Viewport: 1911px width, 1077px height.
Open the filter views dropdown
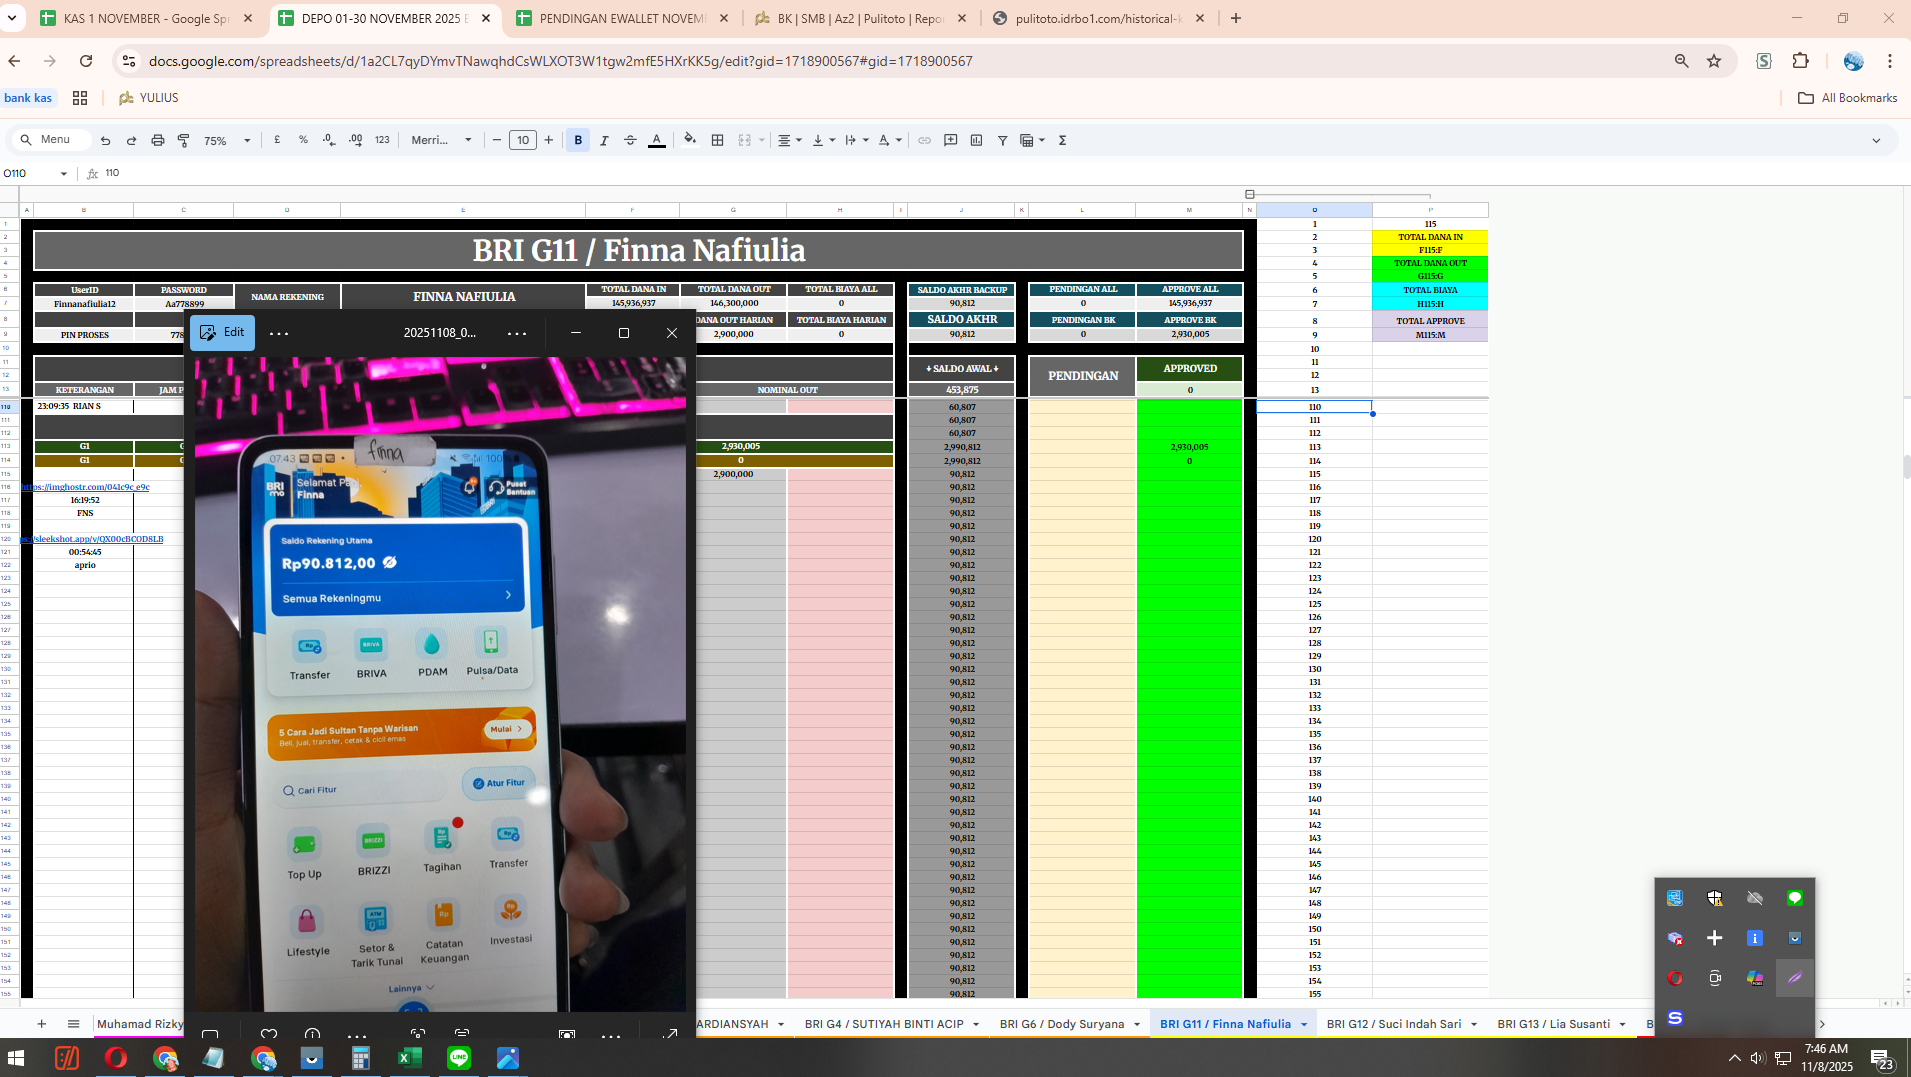tap(1032, 140)
